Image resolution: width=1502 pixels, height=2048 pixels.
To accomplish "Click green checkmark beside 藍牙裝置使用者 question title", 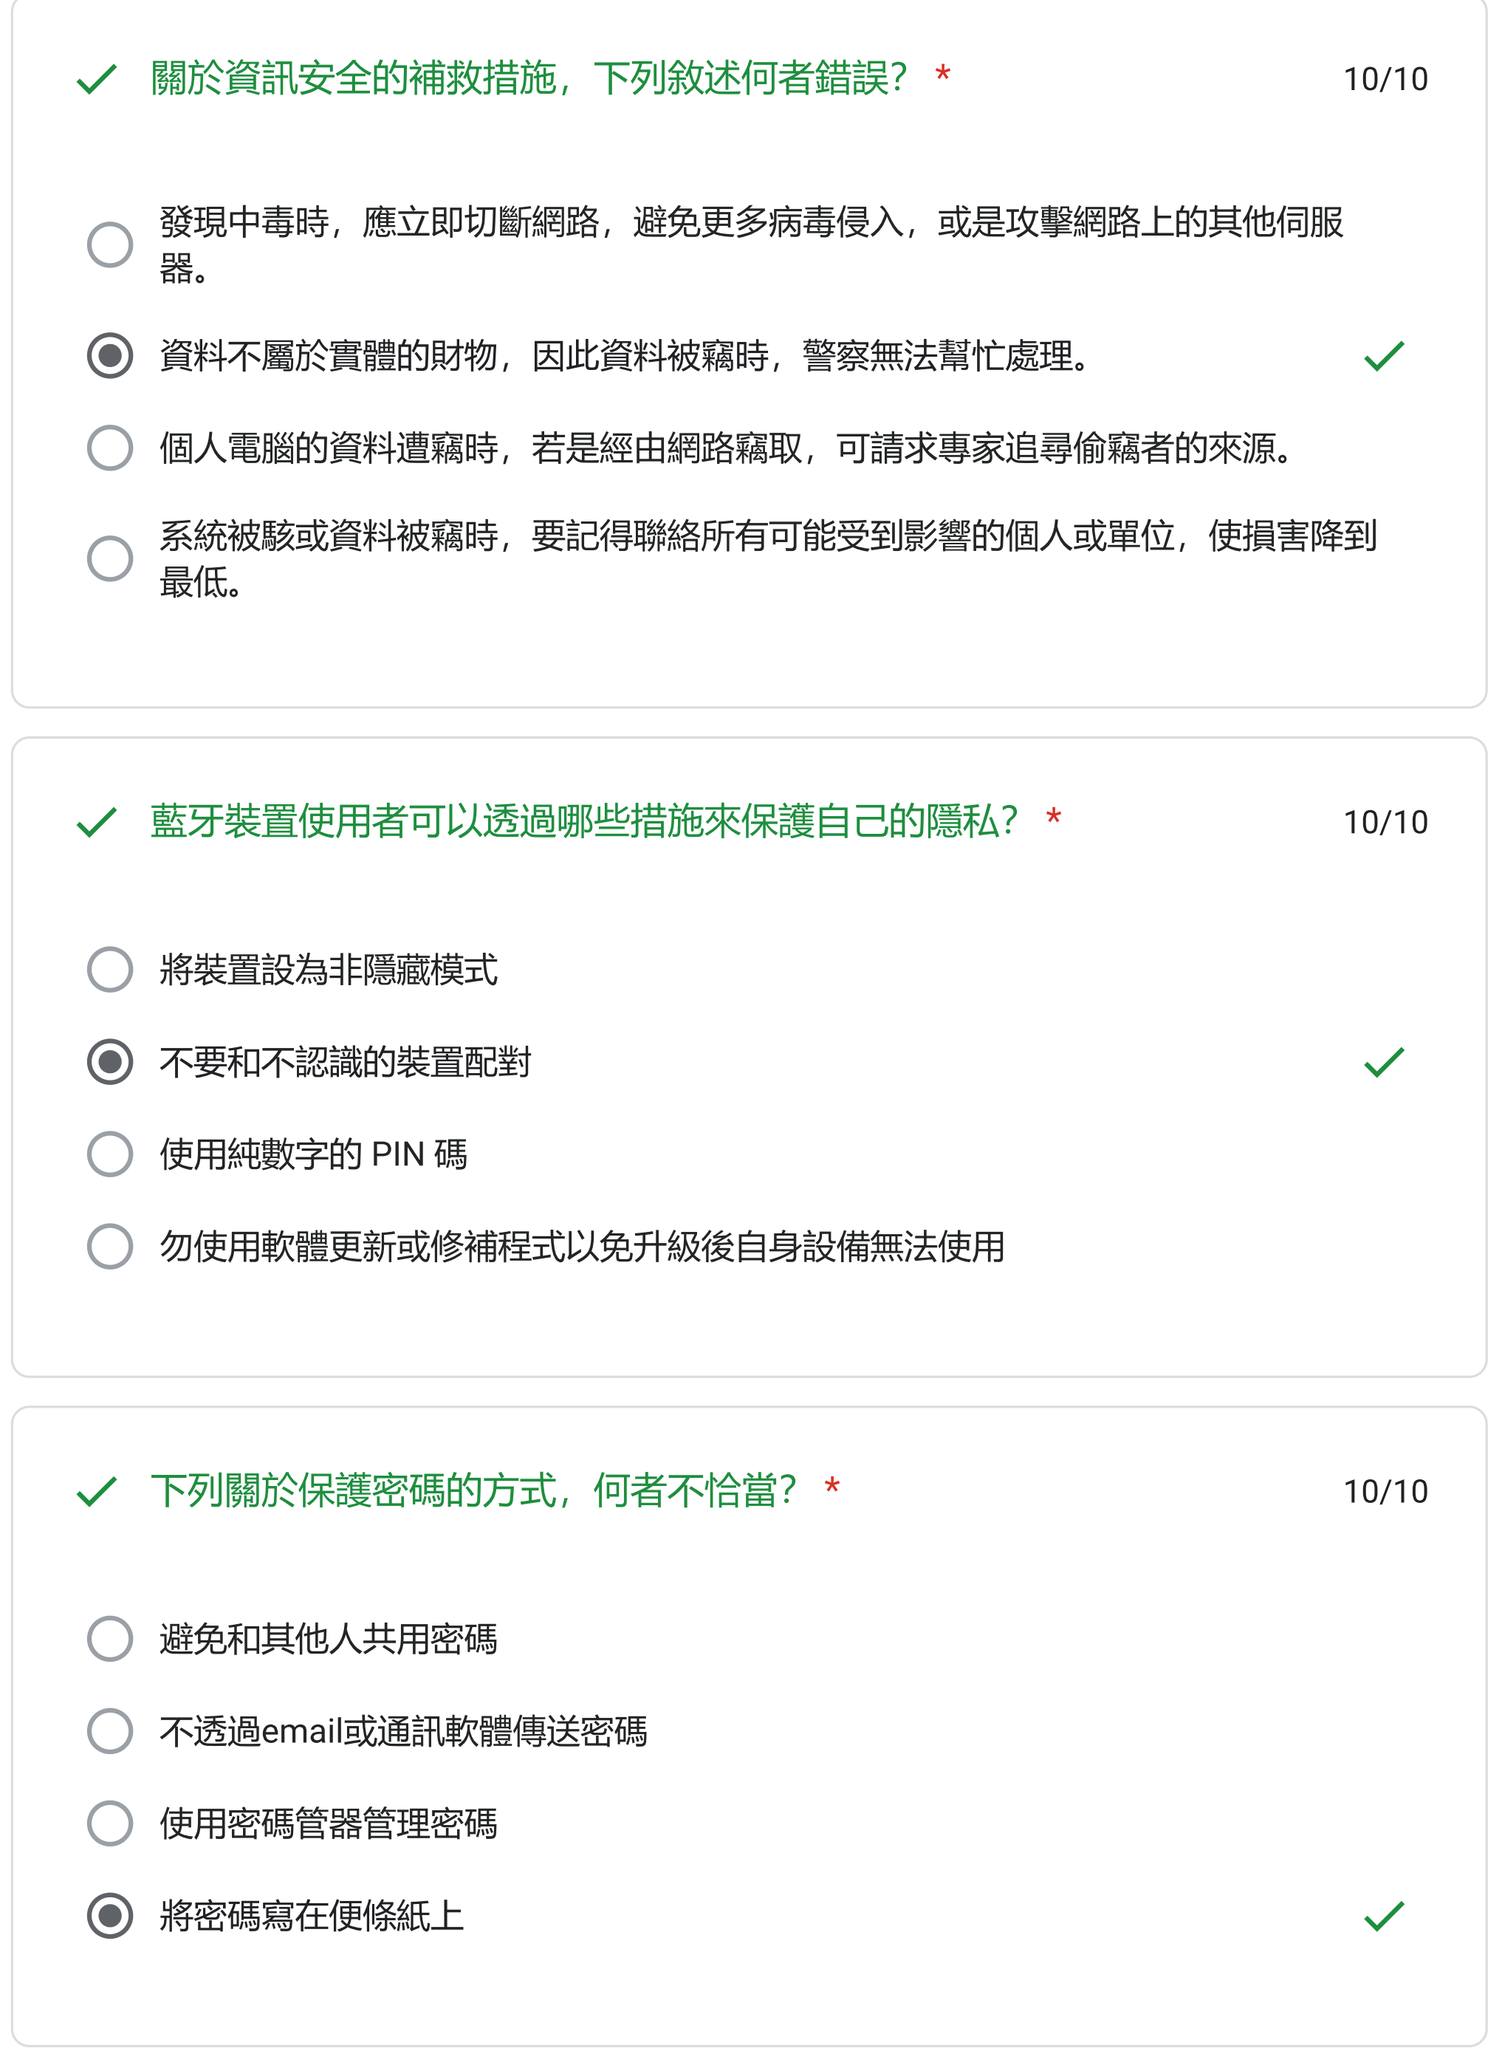I will [97, 822].
